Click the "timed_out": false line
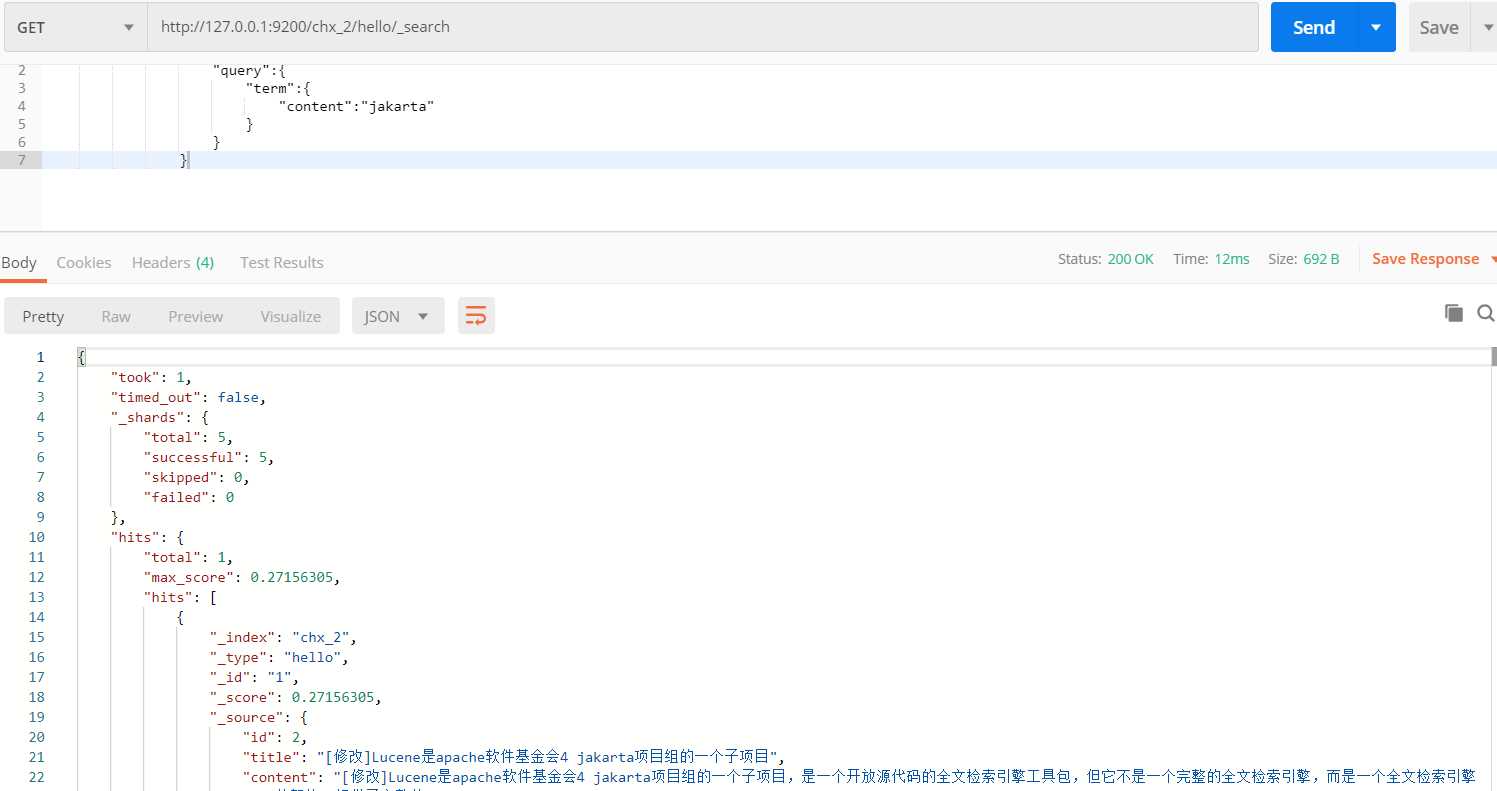 [x=188, y=397]
